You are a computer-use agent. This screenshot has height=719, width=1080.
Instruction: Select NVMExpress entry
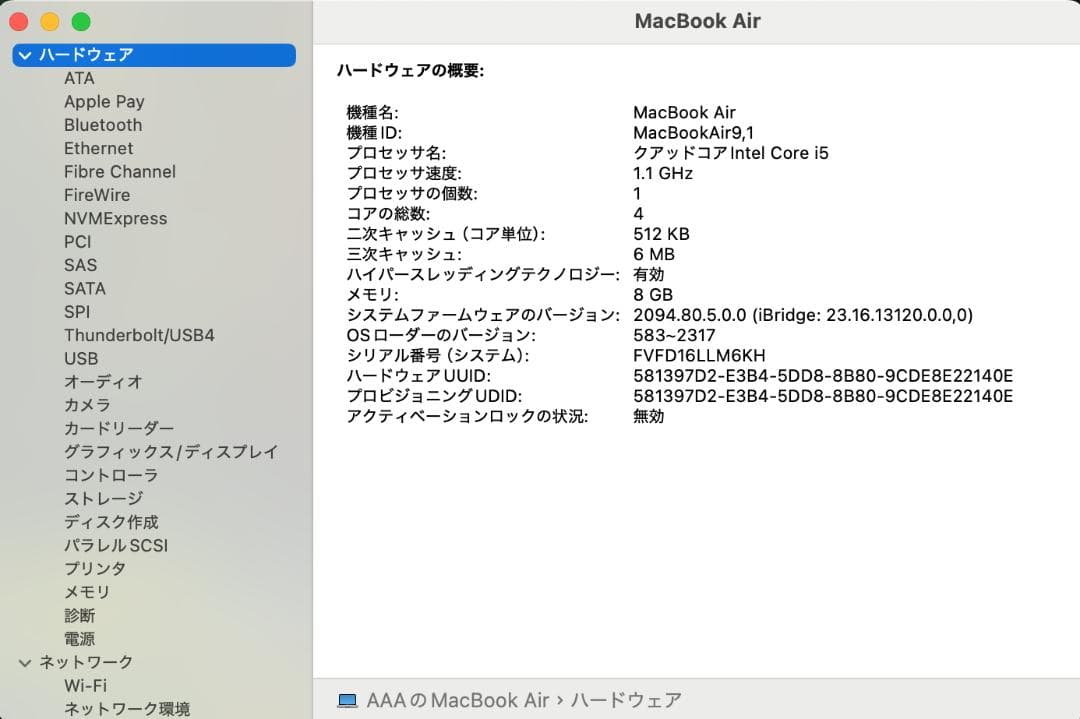[x=116, y=219]
